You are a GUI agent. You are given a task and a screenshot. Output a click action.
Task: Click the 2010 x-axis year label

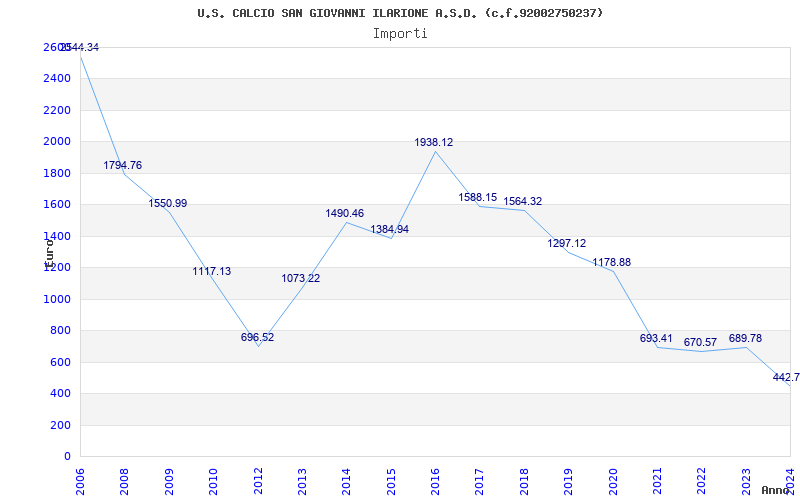213,481
